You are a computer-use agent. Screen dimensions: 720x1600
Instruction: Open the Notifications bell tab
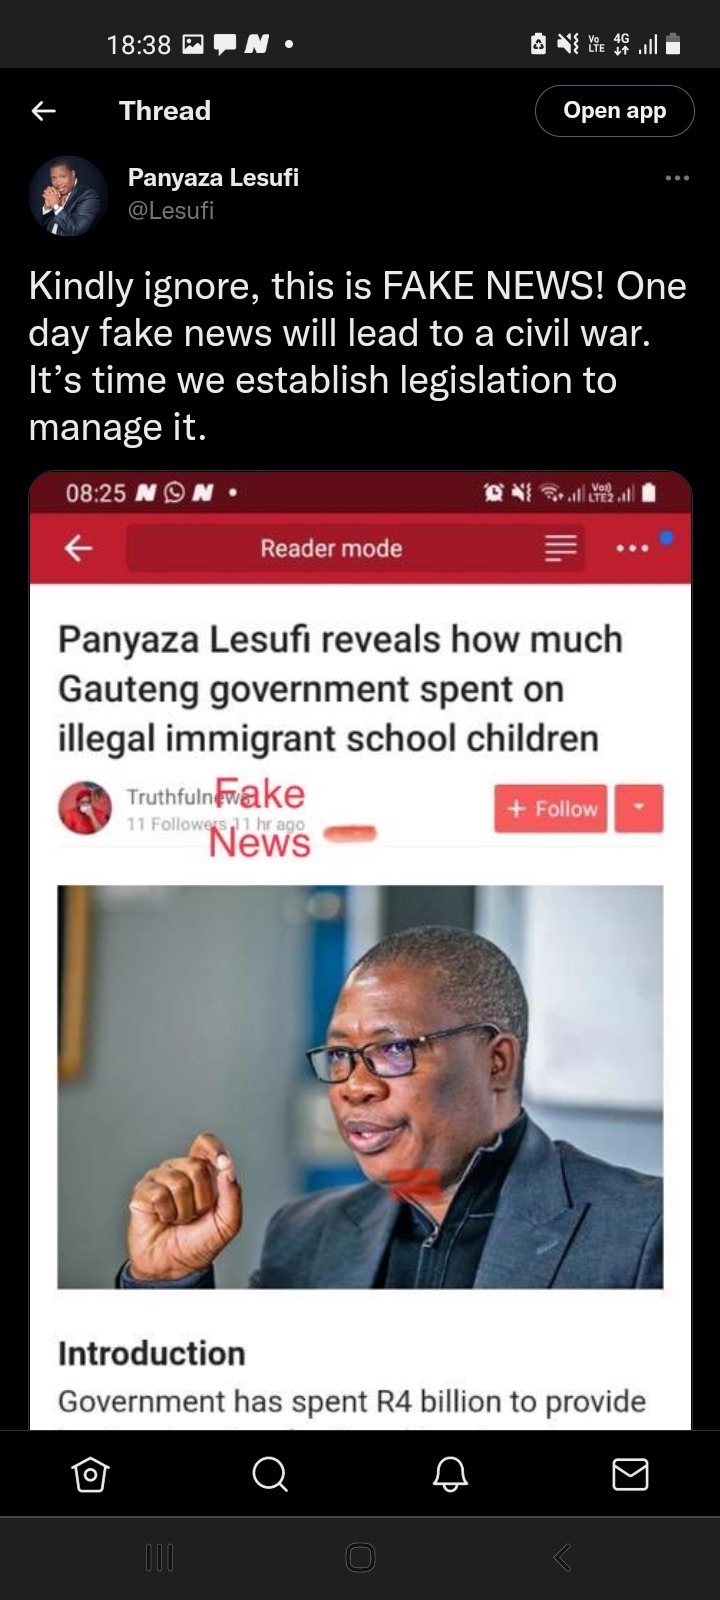[x=450, y=1474]
